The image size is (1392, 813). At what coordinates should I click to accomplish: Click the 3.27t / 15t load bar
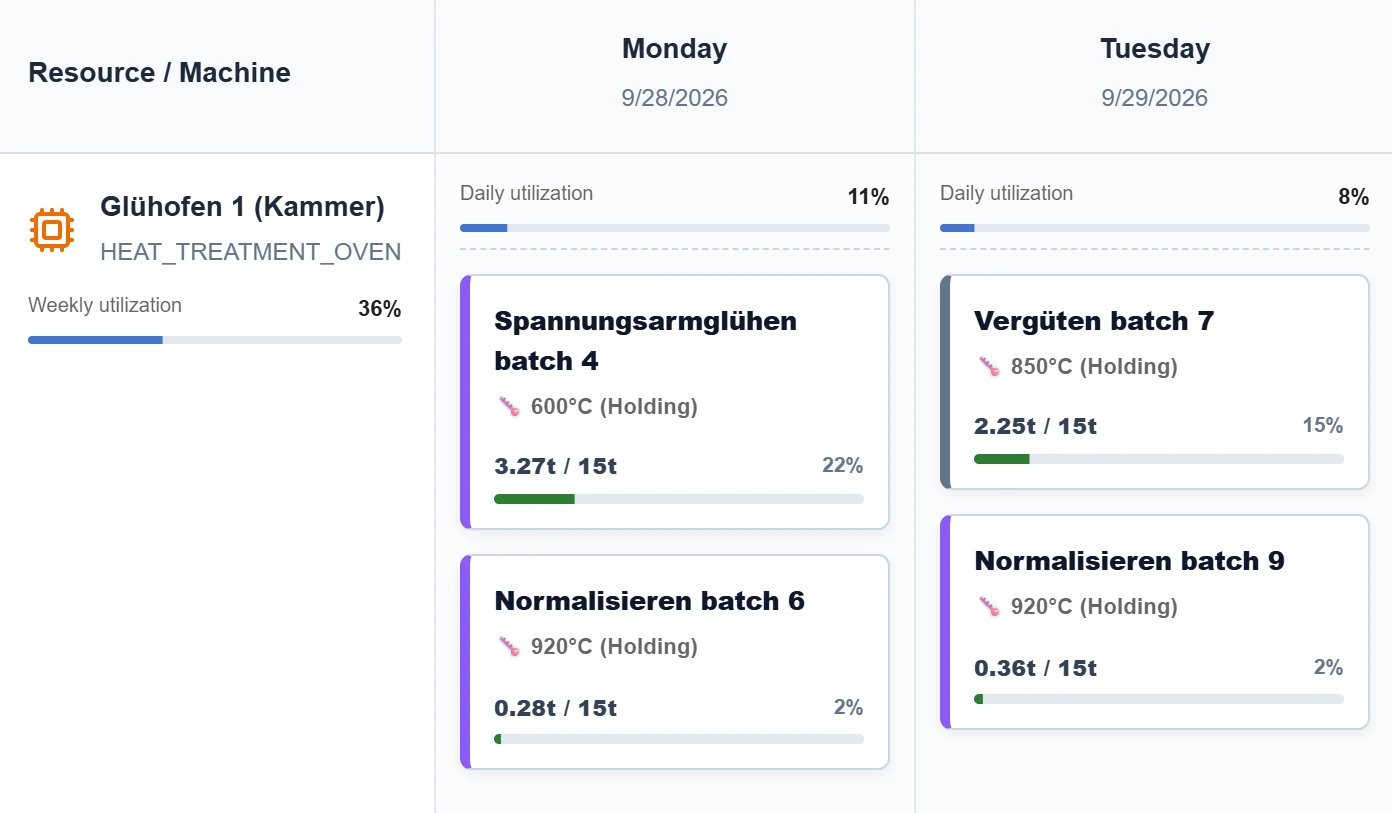pos(679,499)
